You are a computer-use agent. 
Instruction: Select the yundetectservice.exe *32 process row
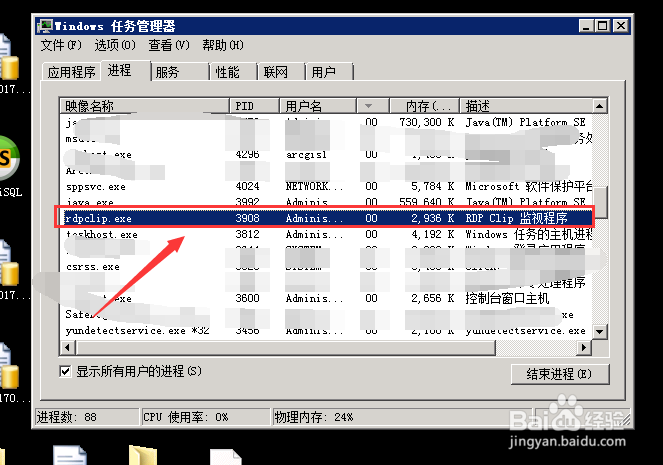325,331
